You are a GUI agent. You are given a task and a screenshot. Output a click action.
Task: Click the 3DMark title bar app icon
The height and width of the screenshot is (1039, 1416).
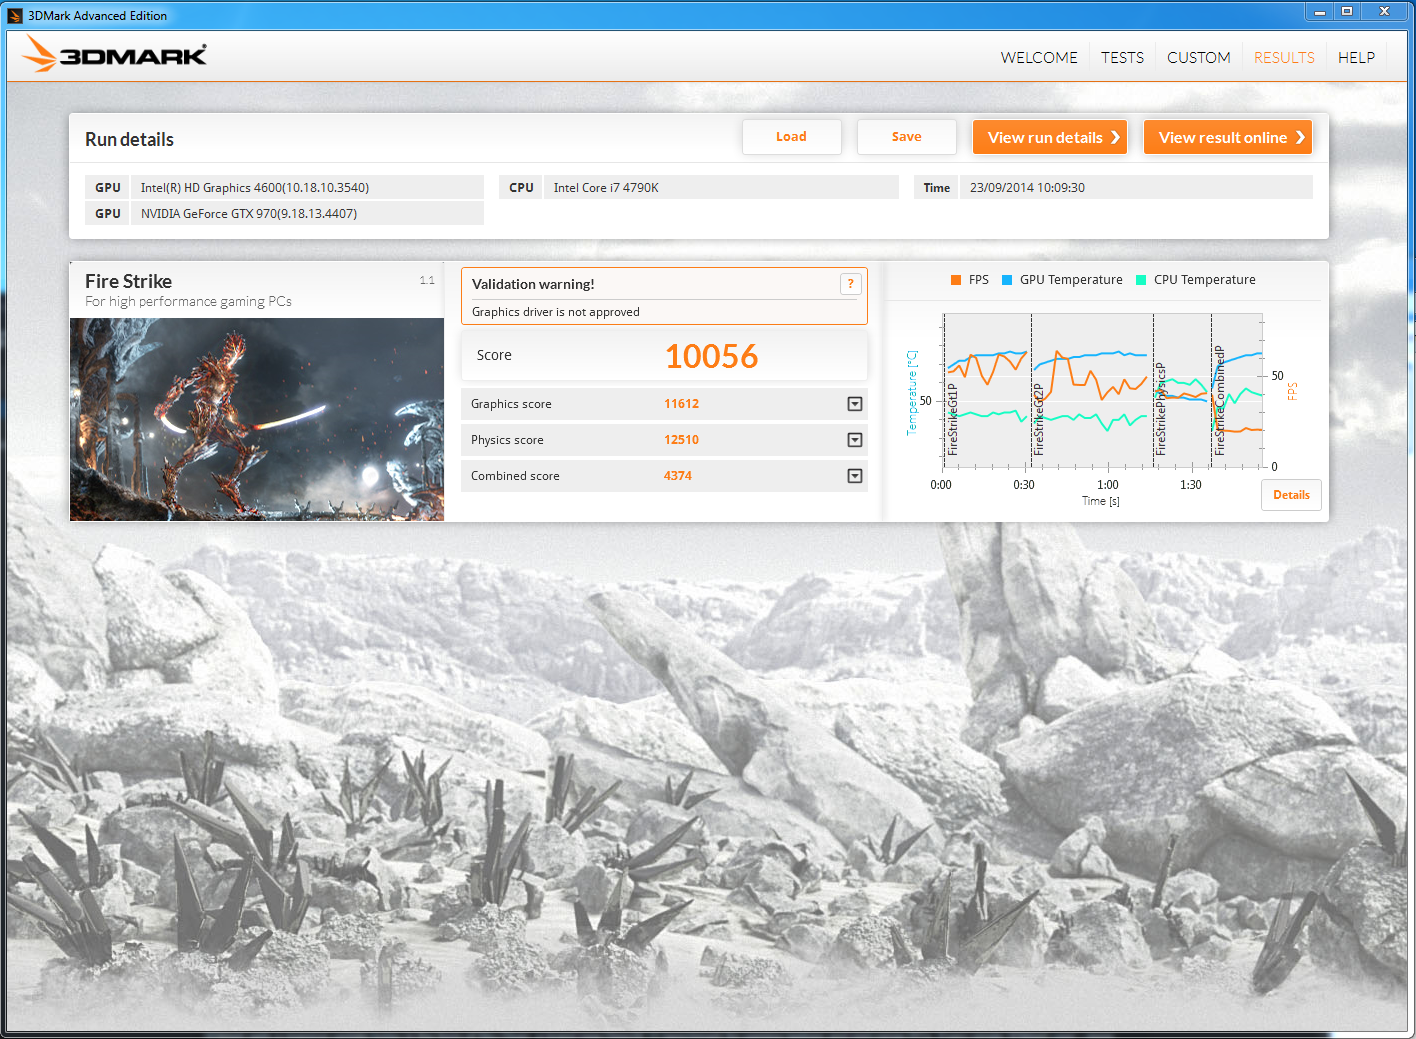(x=15, y=15)
